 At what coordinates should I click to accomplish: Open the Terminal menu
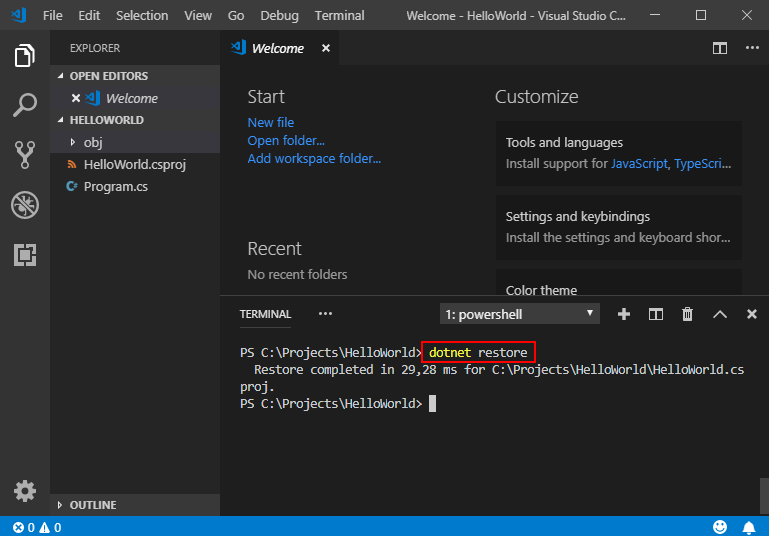tap(339, 16)
